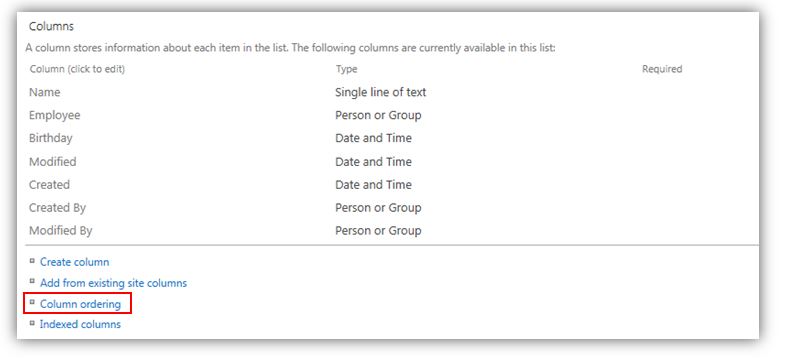Image resolution: width=793 pixels, height=362 pixels.
Task: Edit the Modified column
Action: tap(53, 162)
